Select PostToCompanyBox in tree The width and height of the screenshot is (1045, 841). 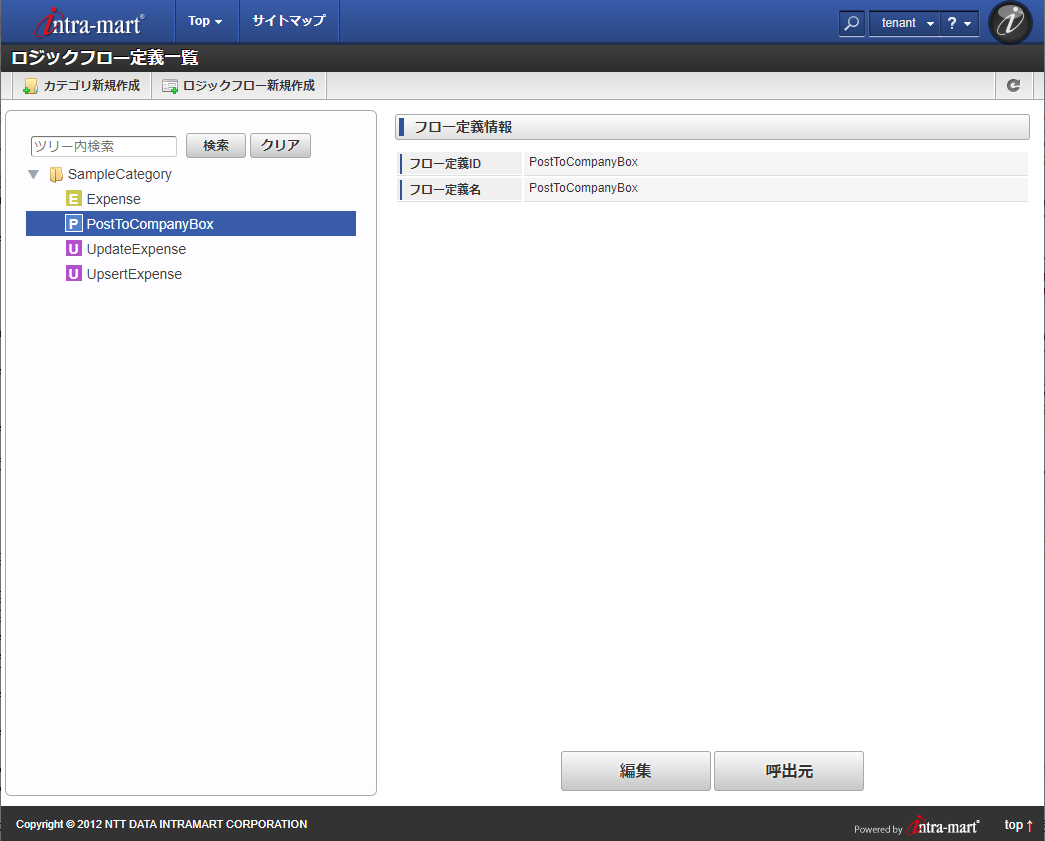(191, 224)
